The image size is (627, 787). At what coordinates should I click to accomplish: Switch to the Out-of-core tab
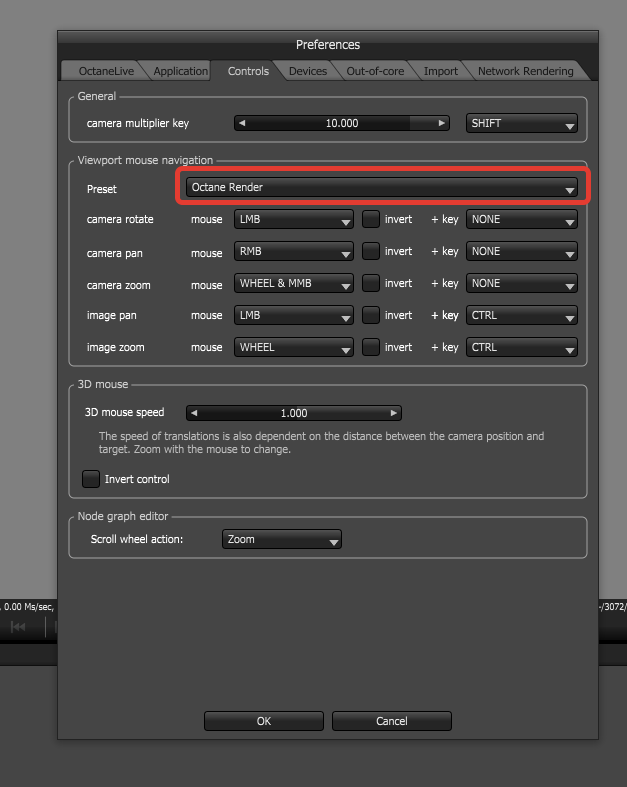375,71
